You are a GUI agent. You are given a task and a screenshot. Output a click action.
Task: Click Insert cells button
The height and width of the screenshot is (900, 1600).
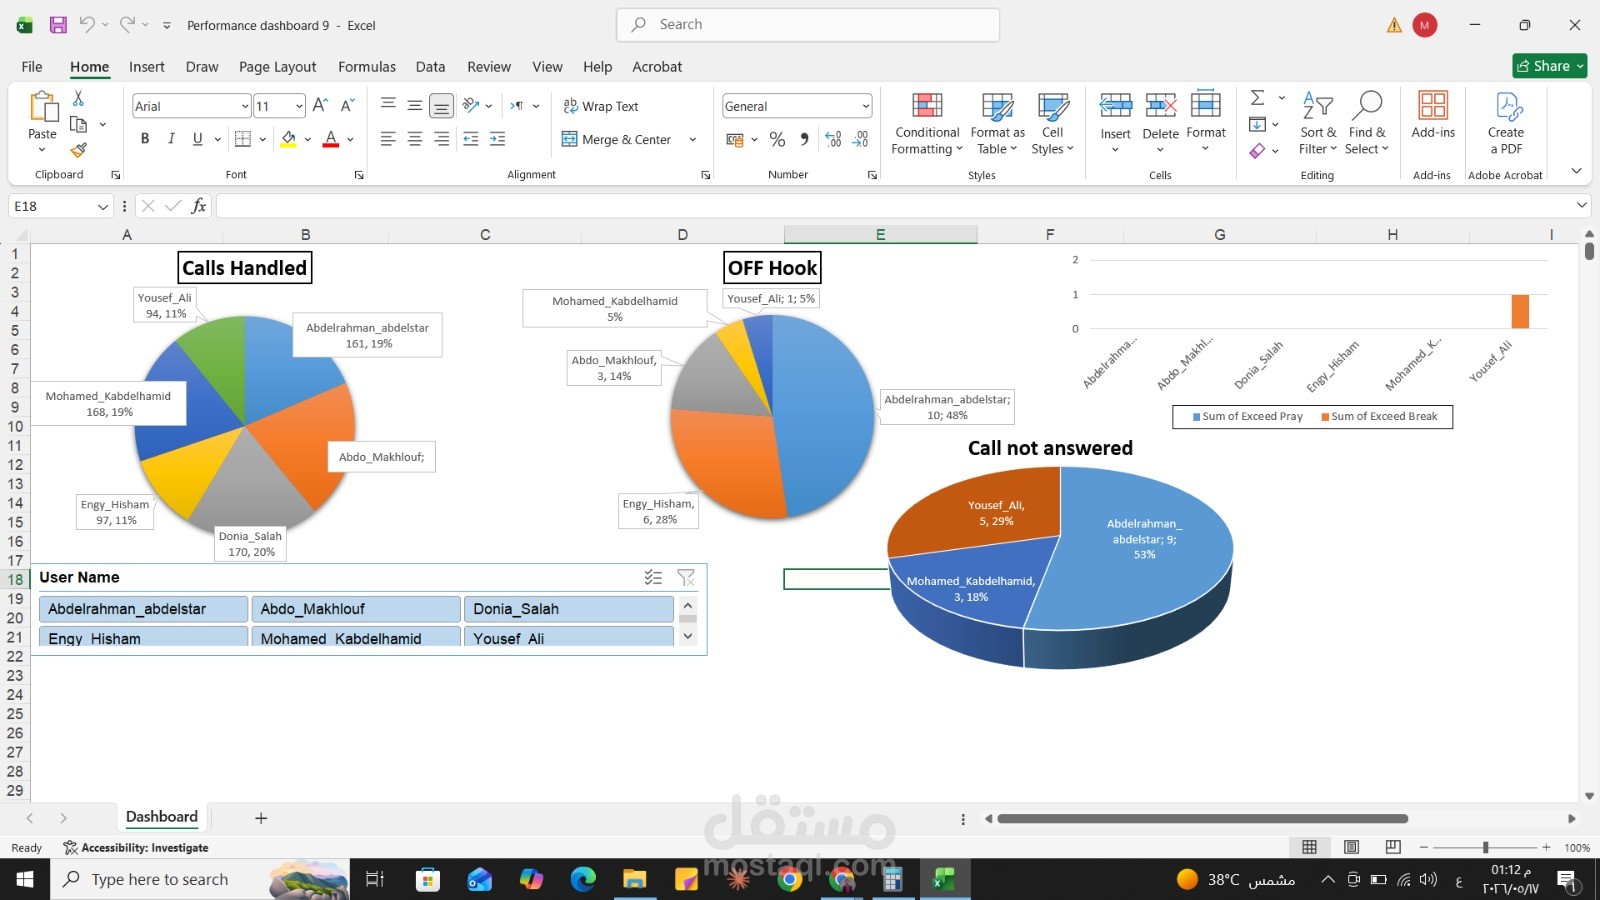1115,123
